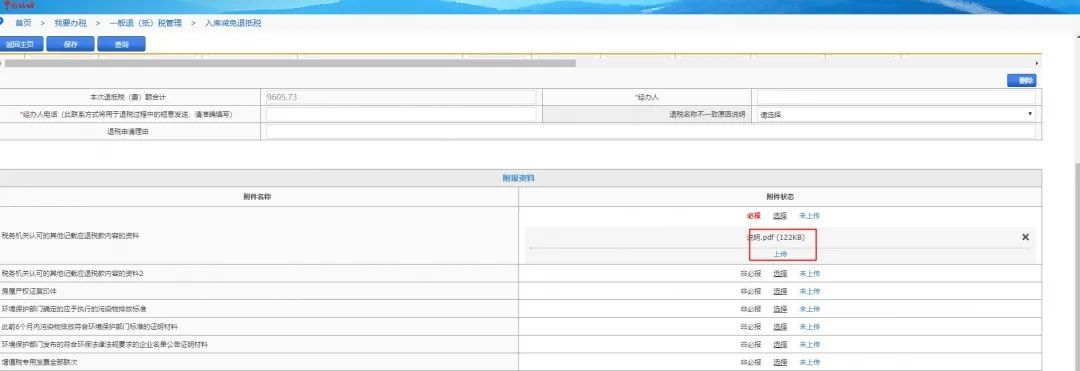
Task: Open 一般退(抵)税管理 breadcrumb item
Action: (x=145, y=23)
